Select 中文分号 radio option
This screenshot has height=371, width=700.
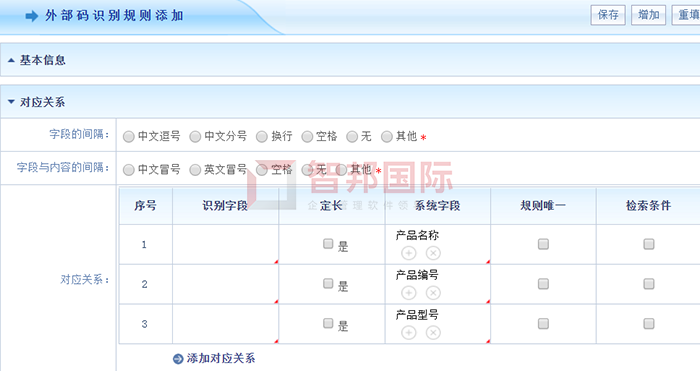point(195,137)
